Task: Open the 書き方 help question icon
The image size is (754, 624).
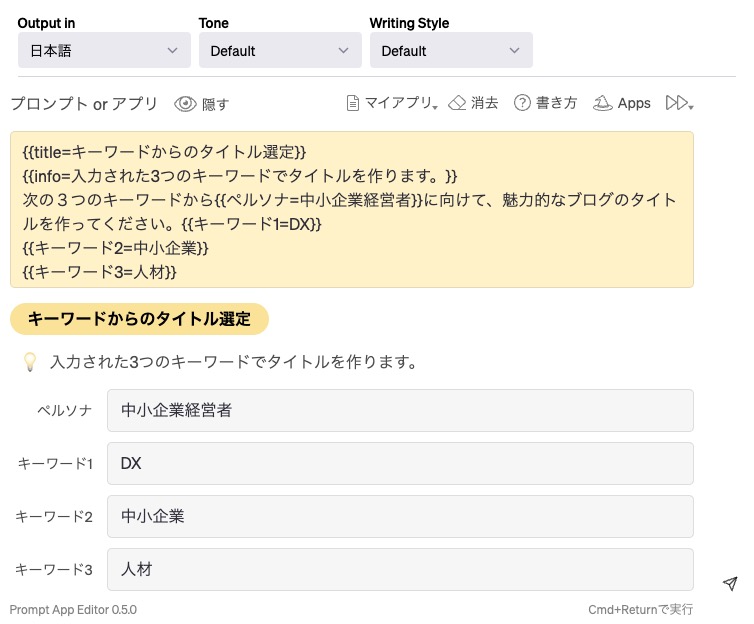Action: (522, 103)
